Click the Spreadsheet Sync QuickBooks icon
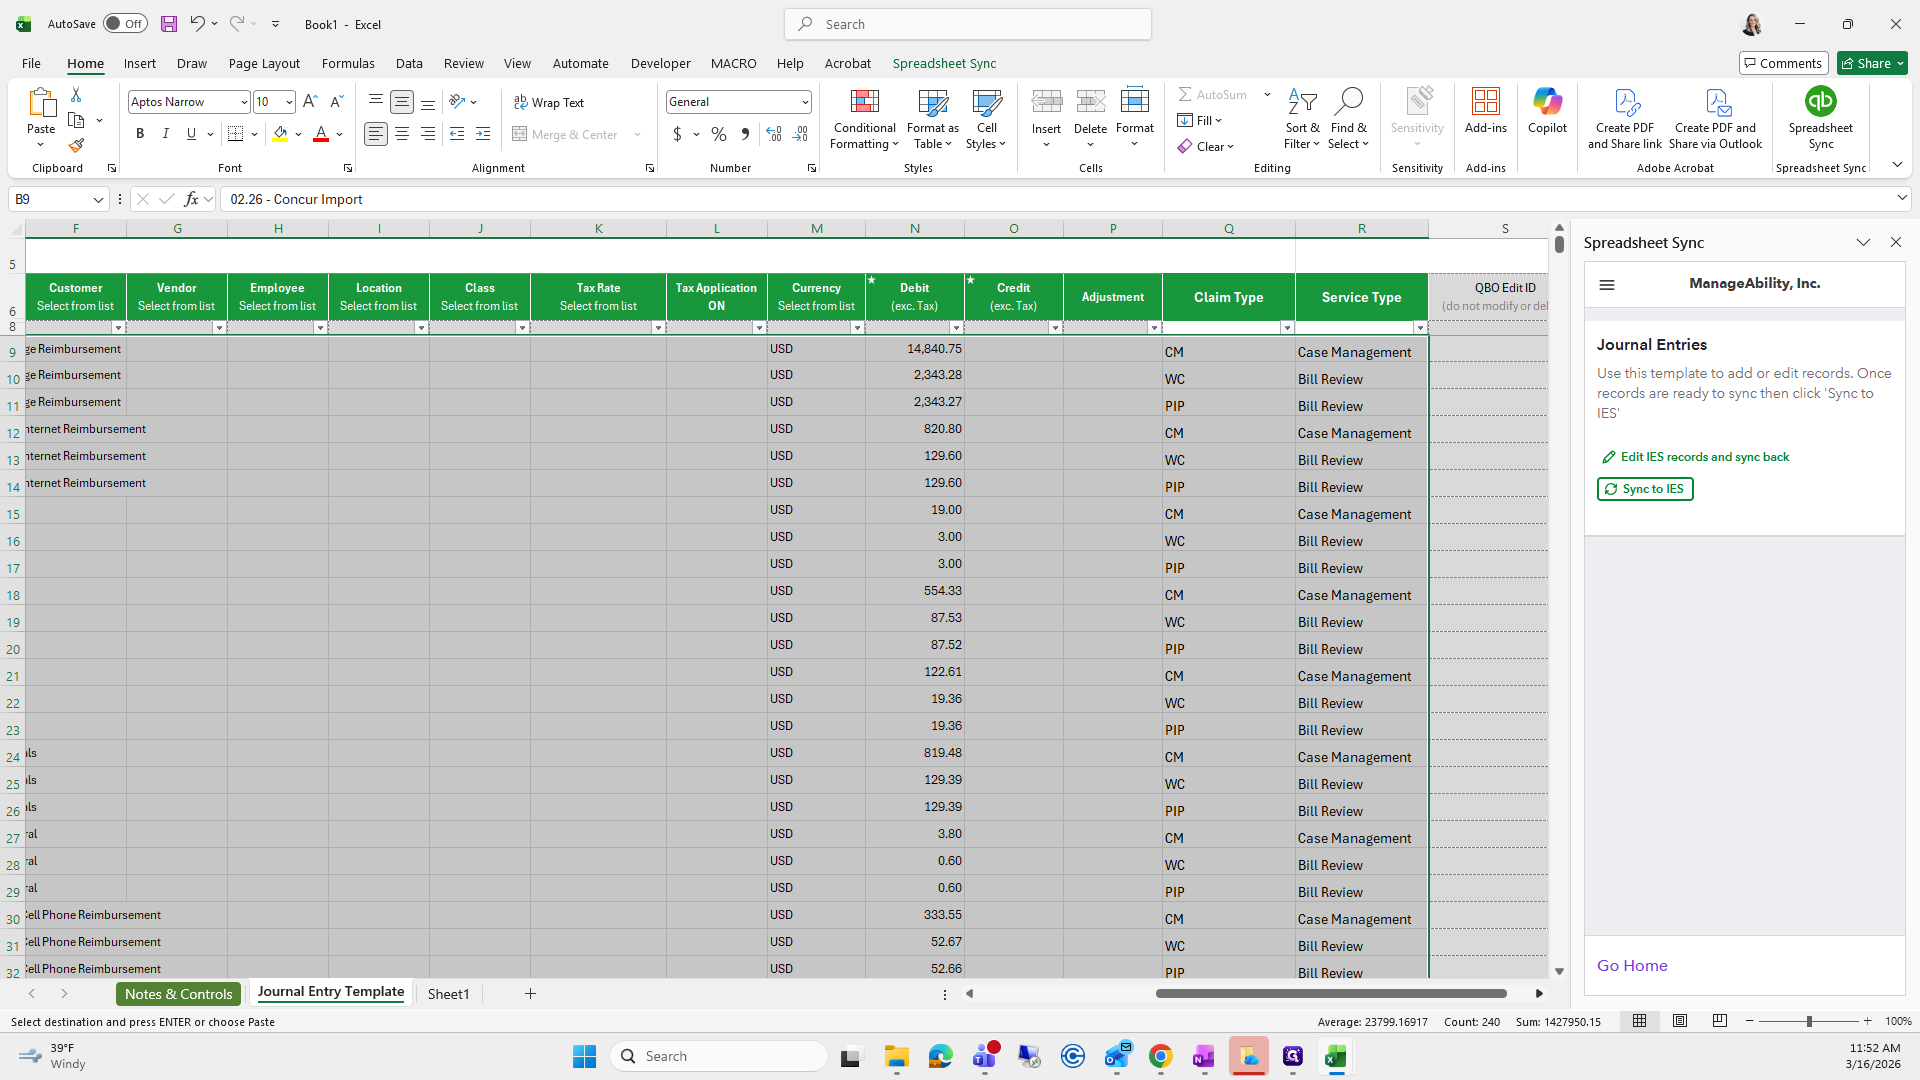The image size is (1920, 1080). tap(1820, 103)
